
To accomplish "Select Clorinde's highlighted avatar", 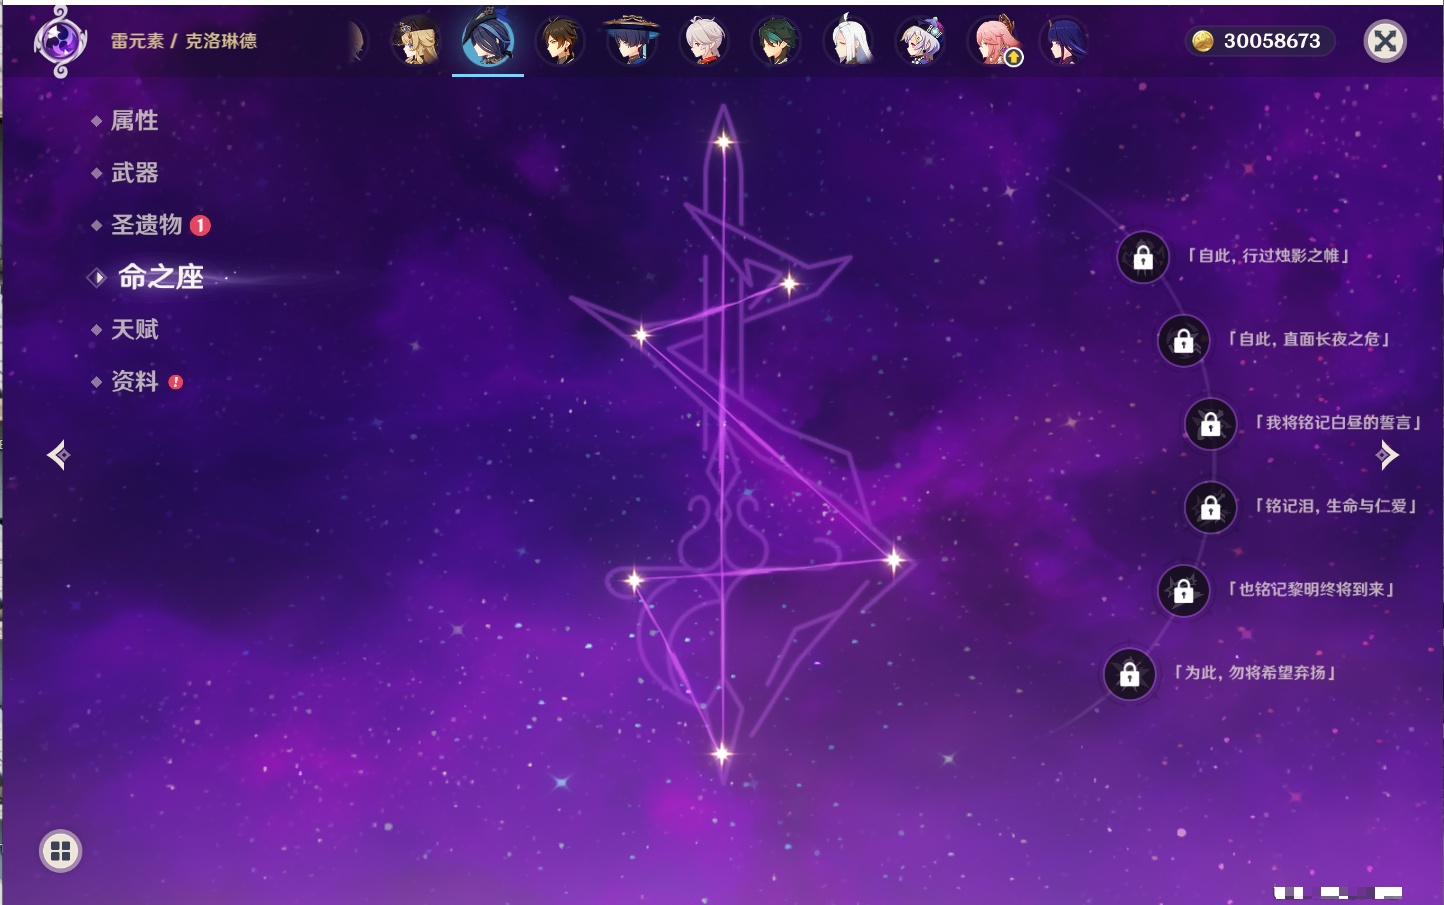I will point(488,41).
